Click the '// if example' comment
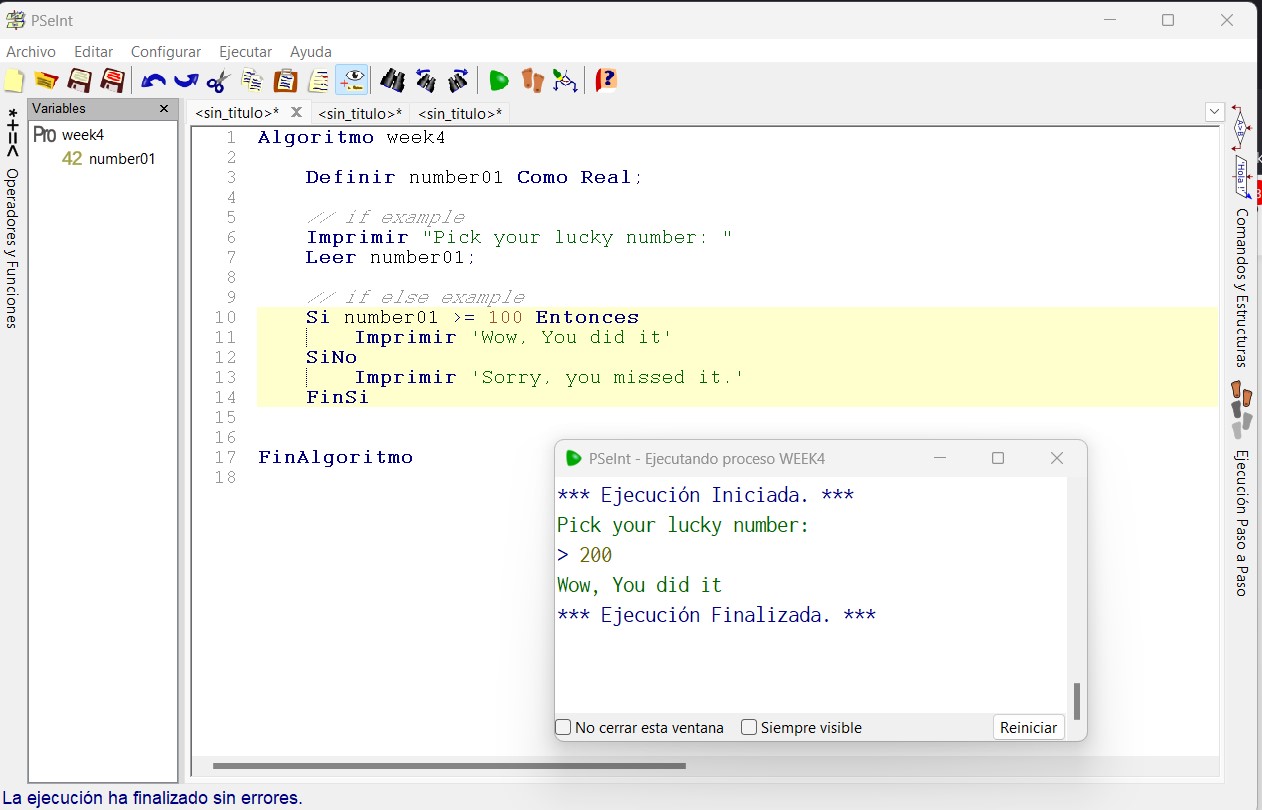The width and height of the screenshot is (1262, 810). point(385,217)
